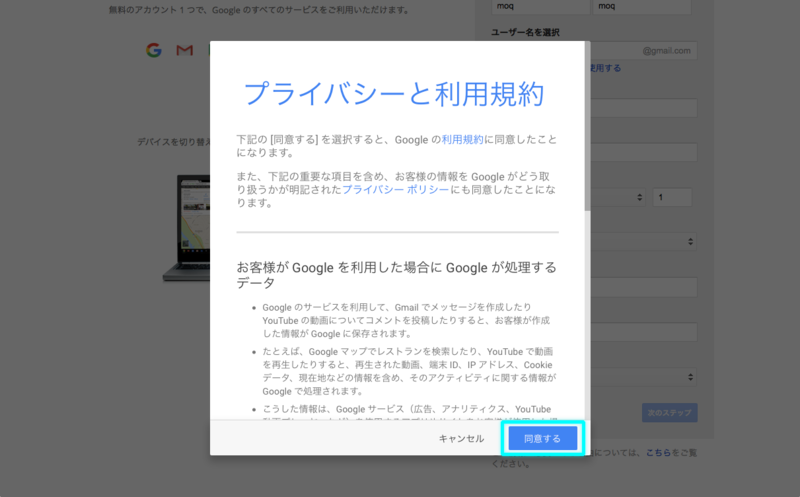Image resolution: width=800 pixels, height=497 pixels.
Task: Open the birth month dropdown arrows
Action: (639, 197)
